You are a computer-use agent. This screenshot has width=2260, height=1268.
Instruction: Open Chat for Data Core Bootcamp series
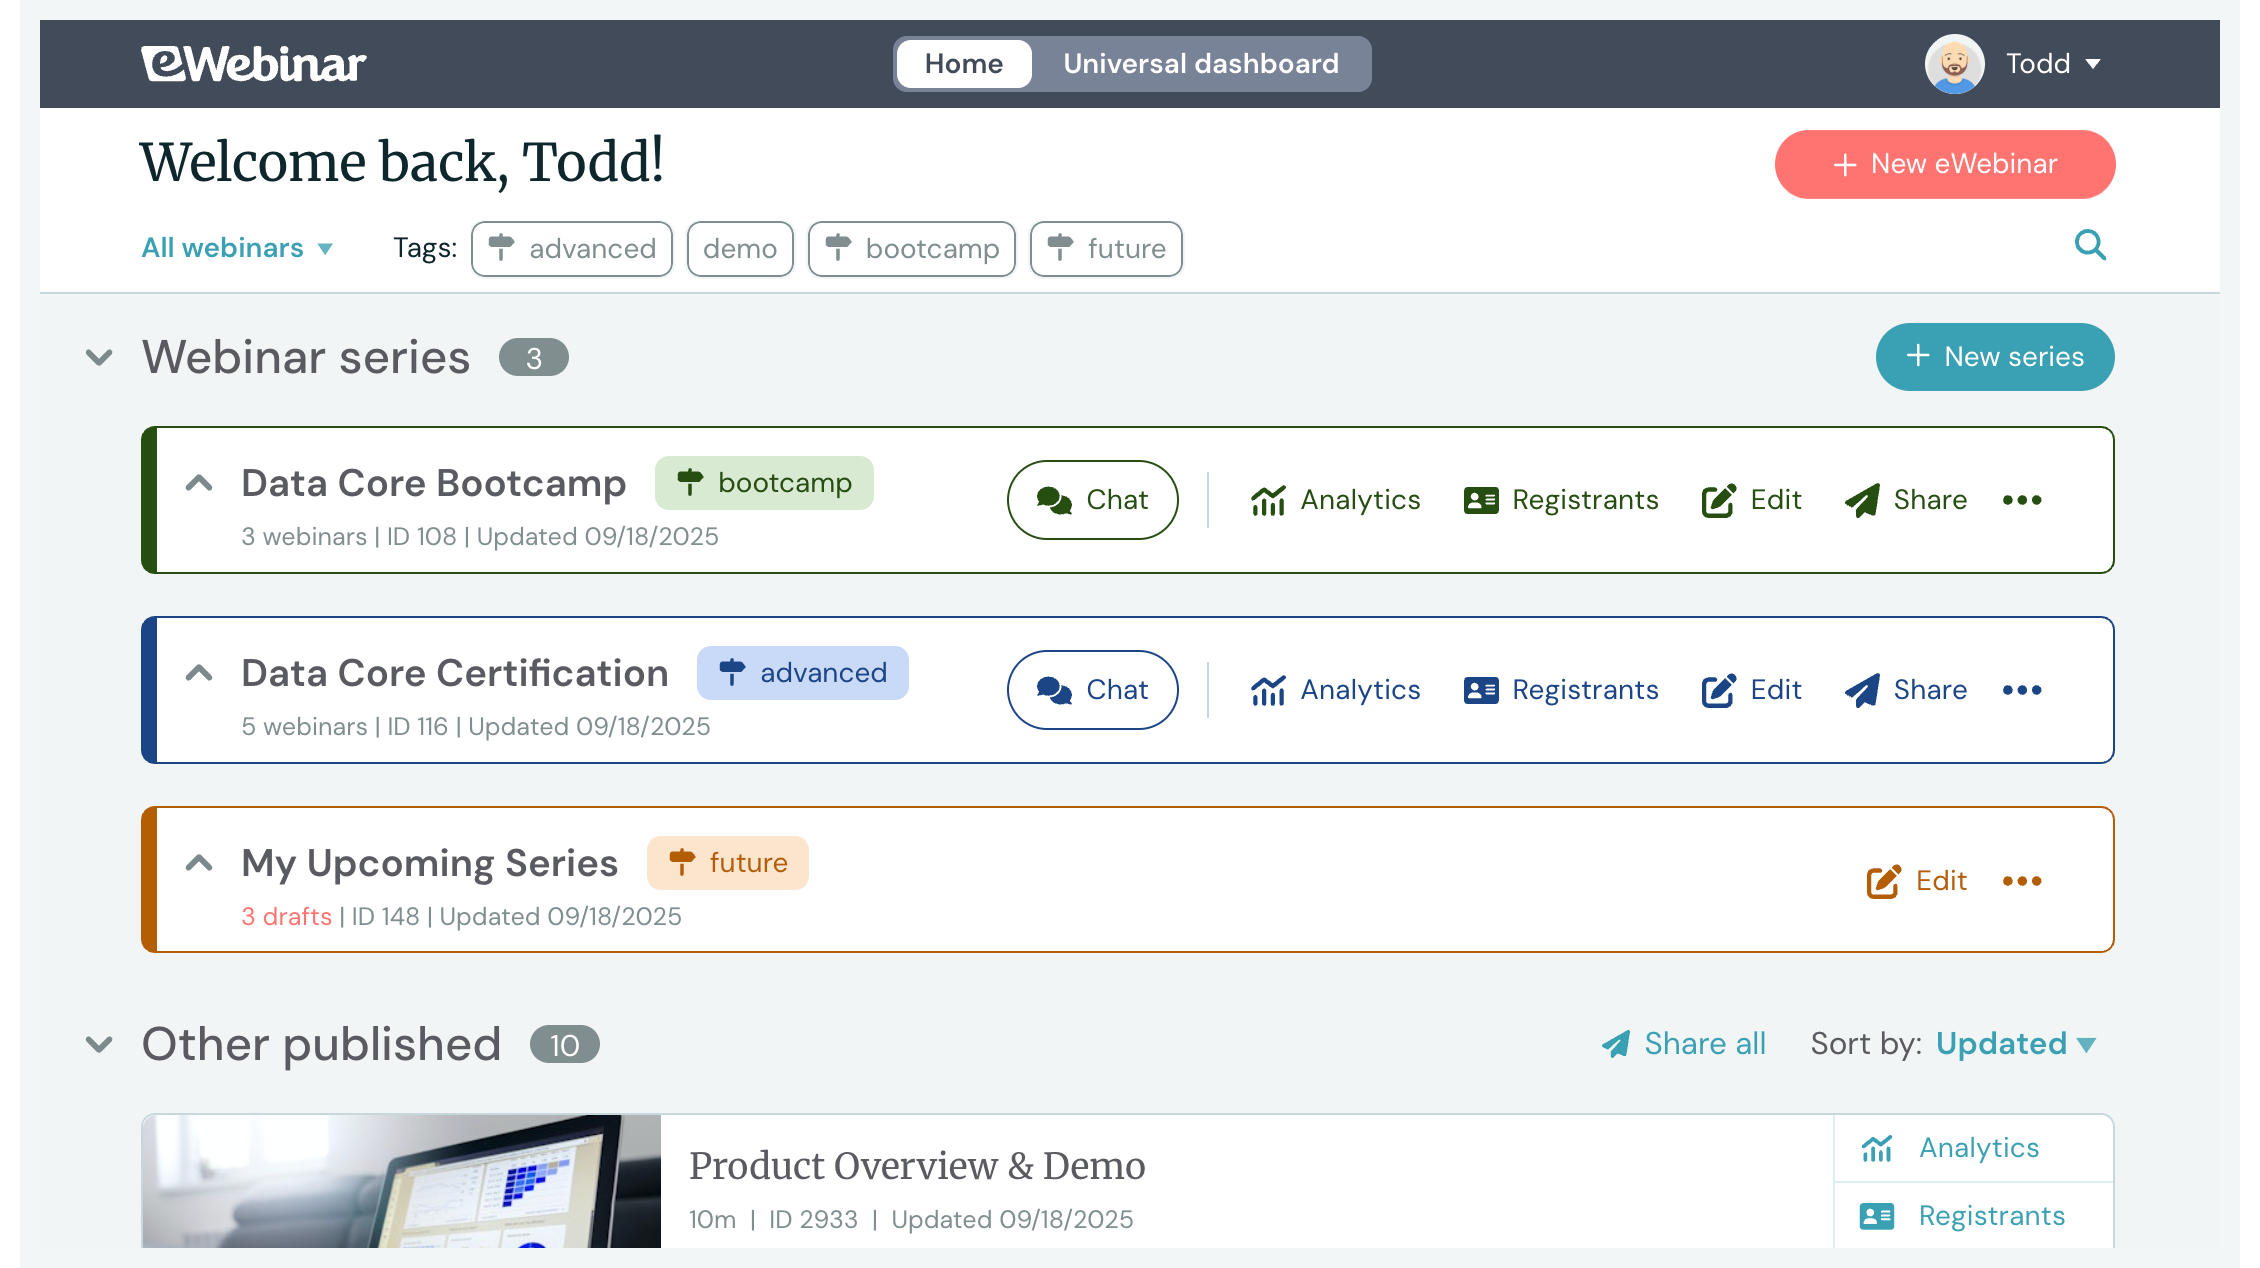coord(1092,500)
